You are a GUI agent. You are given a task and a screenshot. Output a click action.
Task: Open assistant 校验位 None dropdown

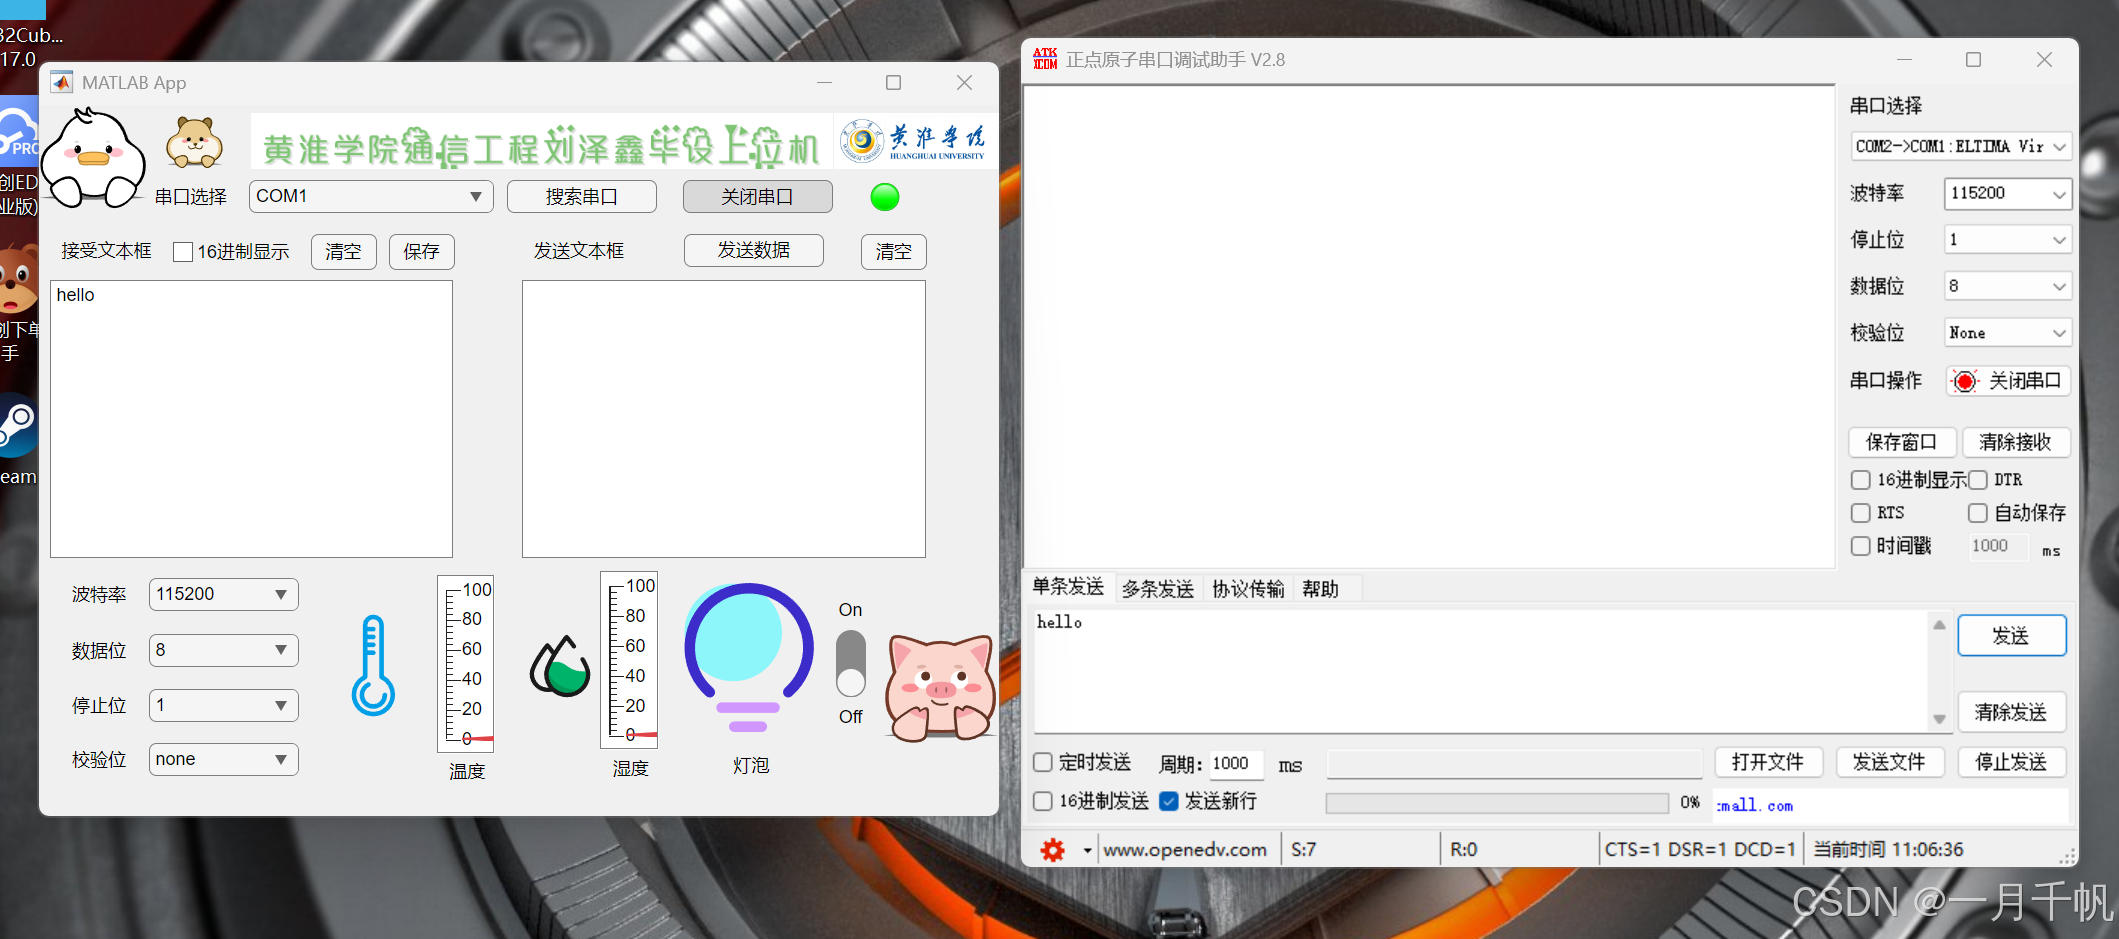click(2007, 333)
